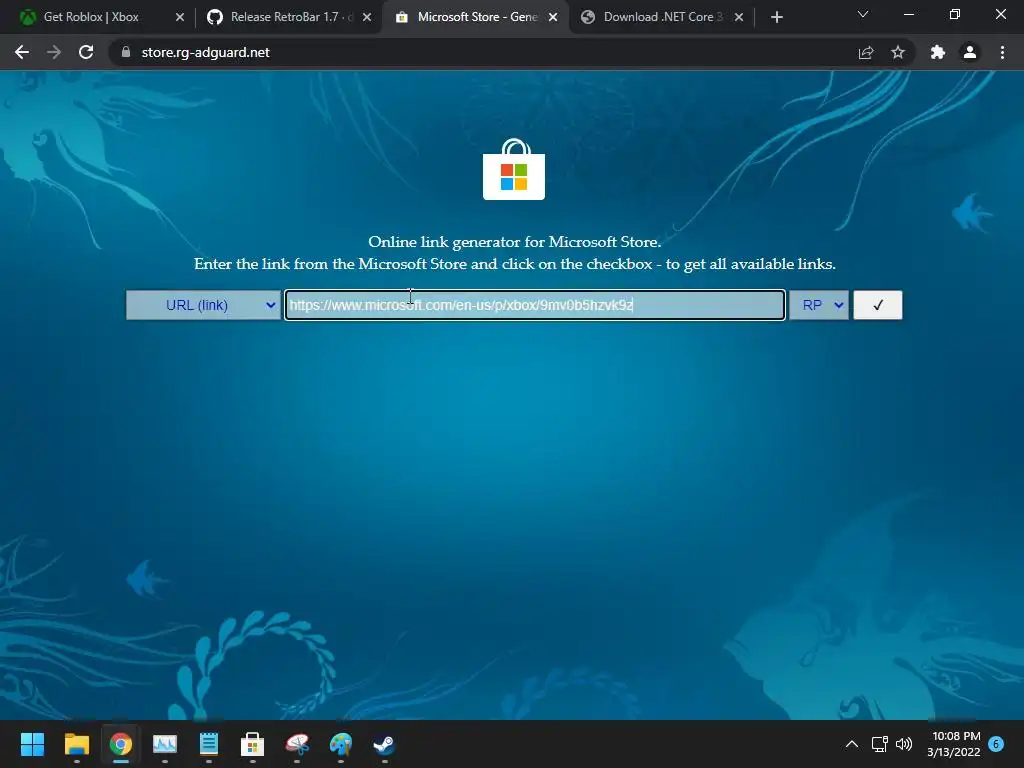The height and width of the screenshot is (768, 1024).
Task: Open the Snipping Tool taskbar icon
Action: click(x=297, y=744)
